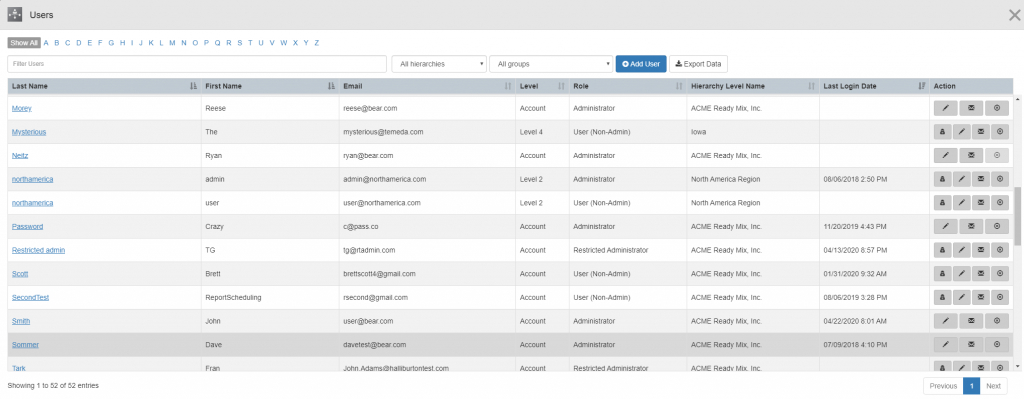Screen dimensions: 1024x399
Task: Open the Morey user link
Action: pos(22,108)
